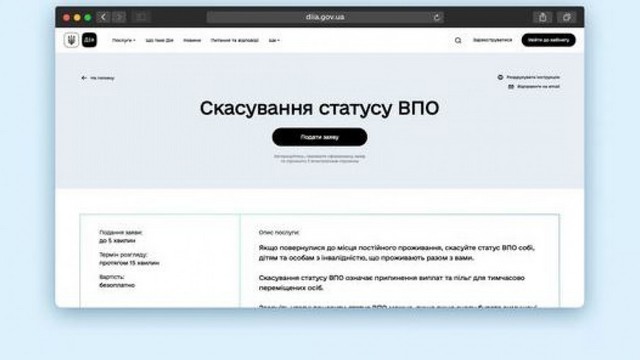Open the black Diia logo home icon
Screen dimensions: 640x360
[x=89, y=40]
